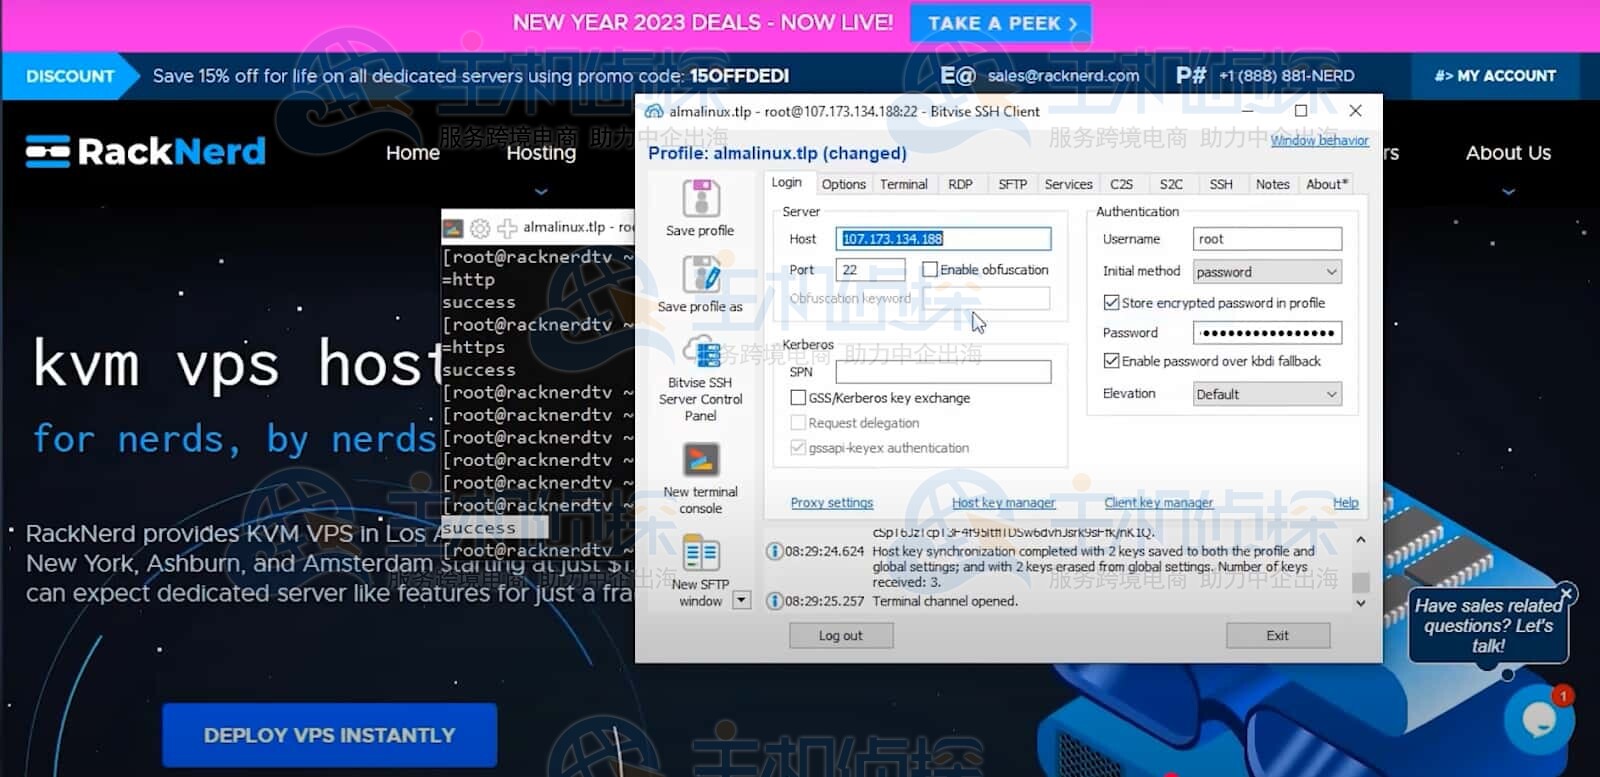The height and width of the screenshot is (777, 1600).
Task: Click the Log out button
Action: 841,635
